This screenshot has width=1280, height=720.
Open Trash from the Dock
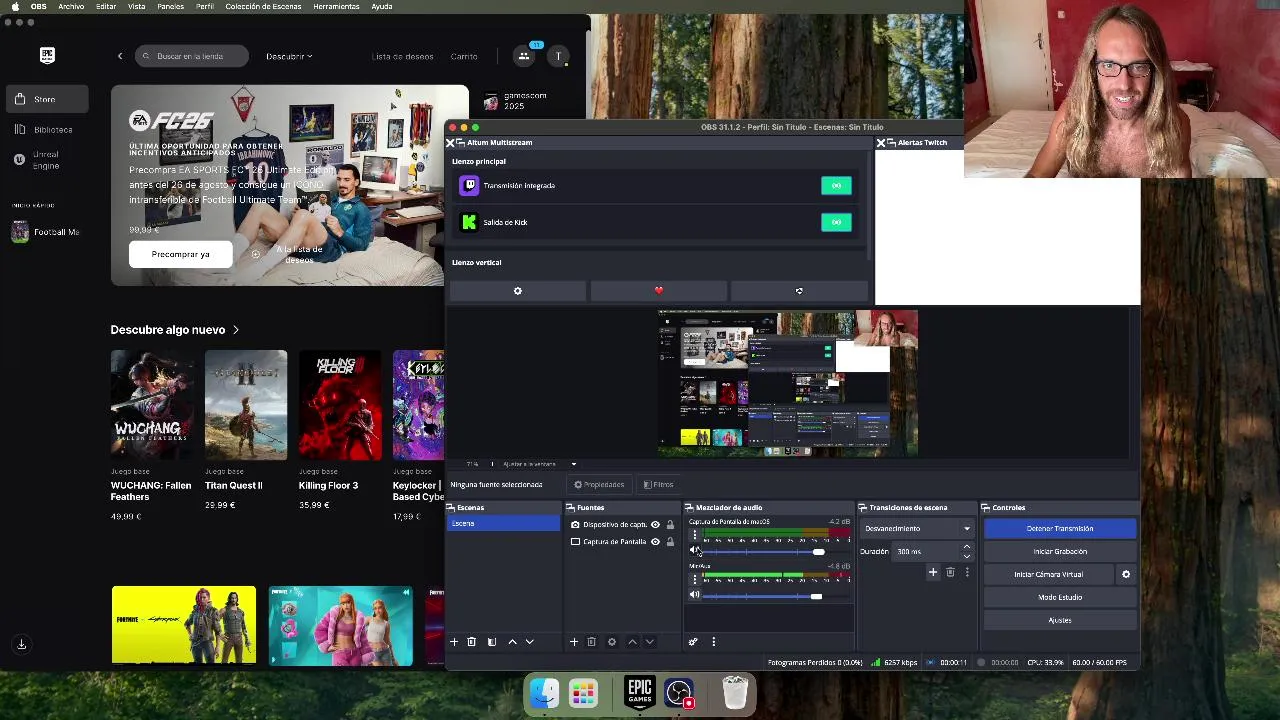click(x=735, y=693)
